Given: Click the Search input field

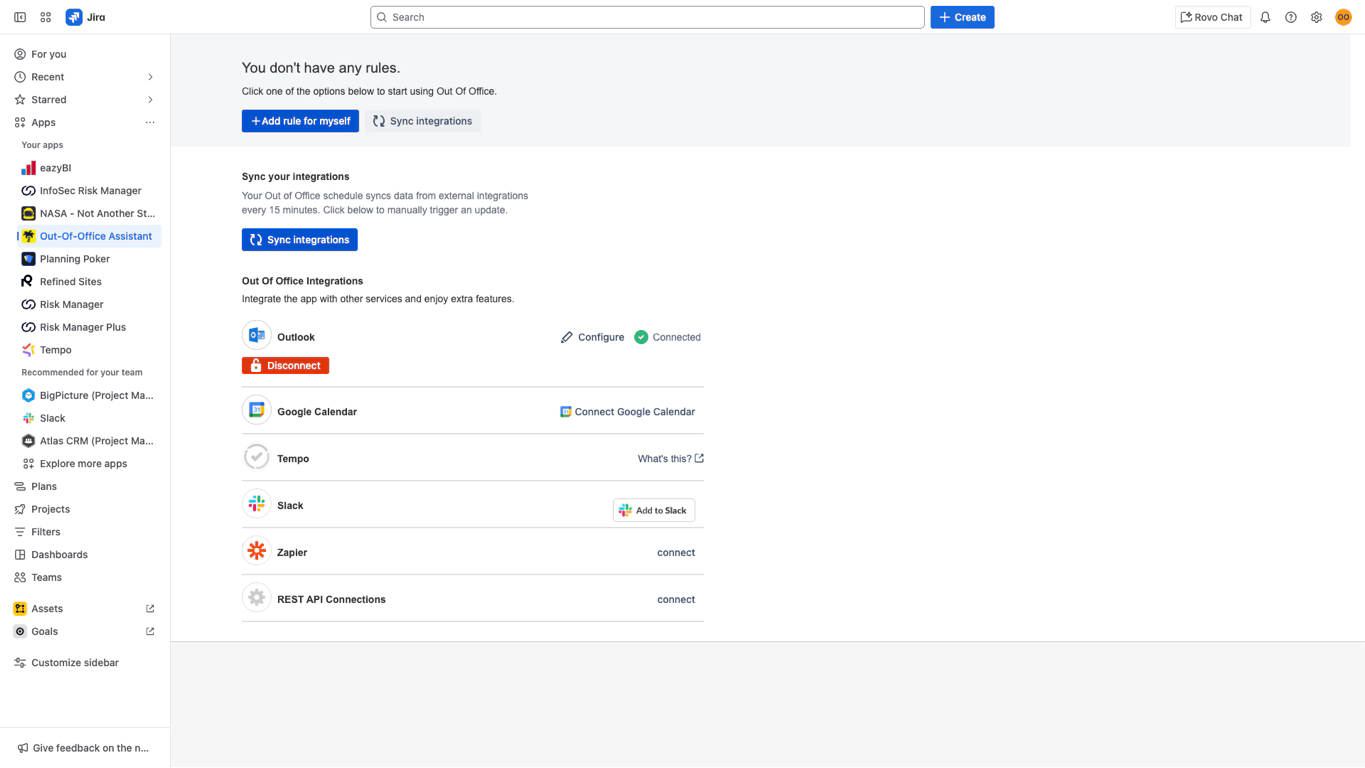Looking at the screenshot, I should click(647, 17).
